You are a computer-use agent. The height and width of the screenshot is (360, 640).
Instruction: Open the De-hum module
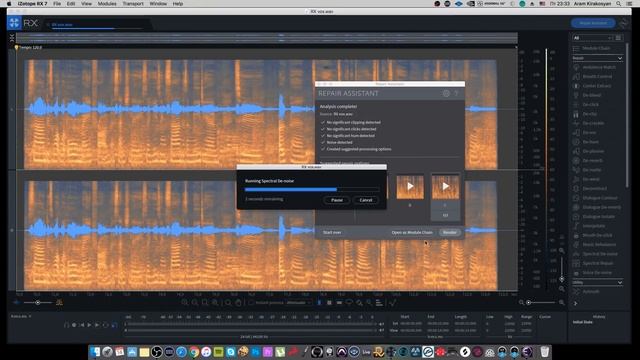[590, 142]
